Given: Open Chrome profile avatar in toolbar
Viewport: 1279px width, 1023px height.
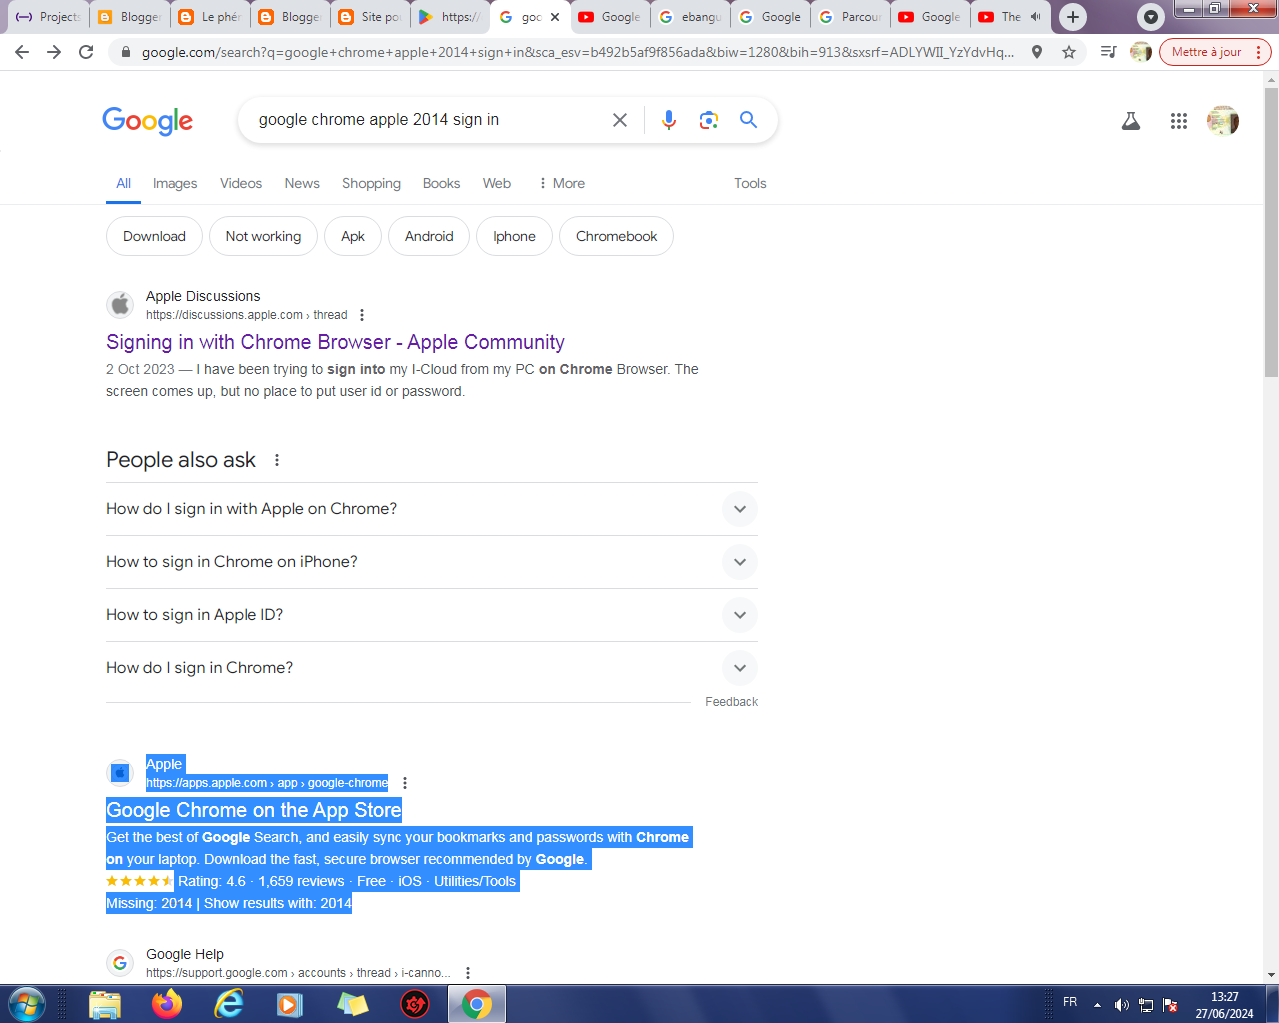Looking at the screenshot, I should [1141, 52].
